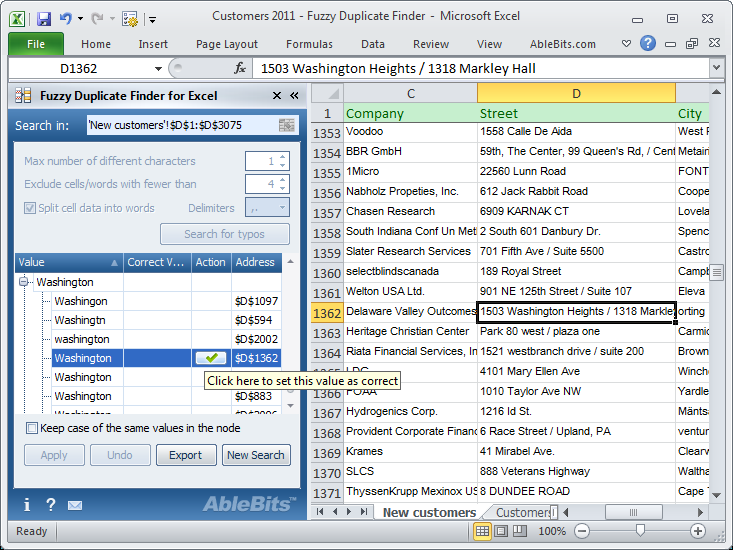Click the Search for typos button
733x550 pixels.
point(225,234)
